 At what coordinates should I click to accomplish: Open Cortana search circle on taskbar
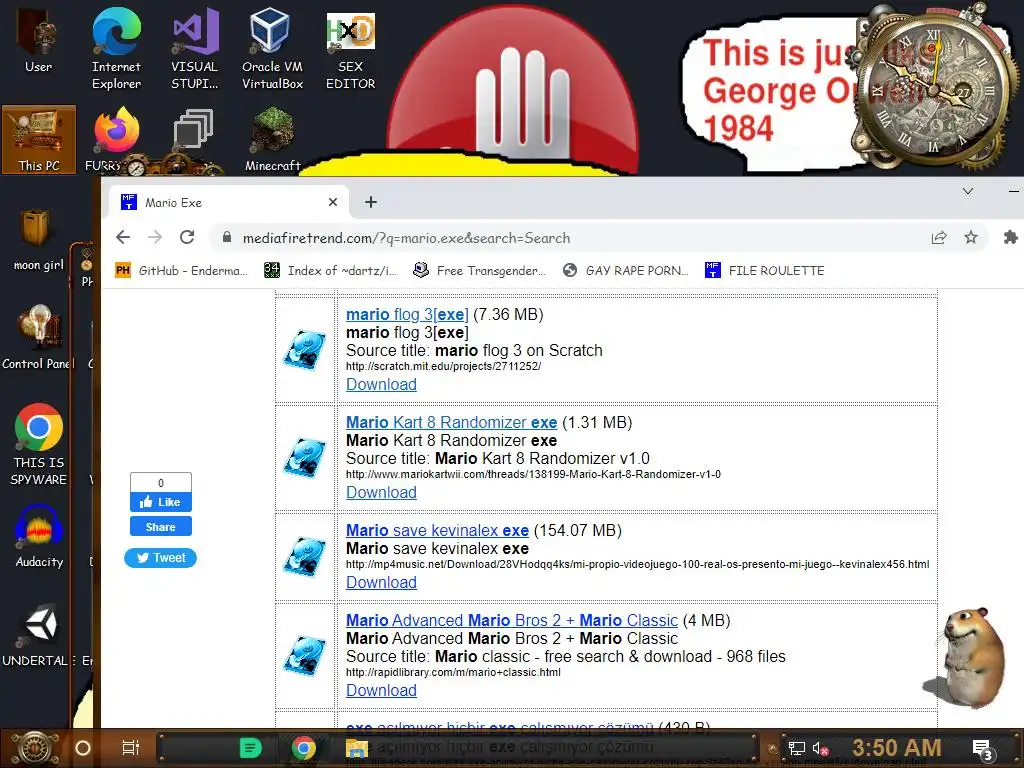(x=83, y=748)
